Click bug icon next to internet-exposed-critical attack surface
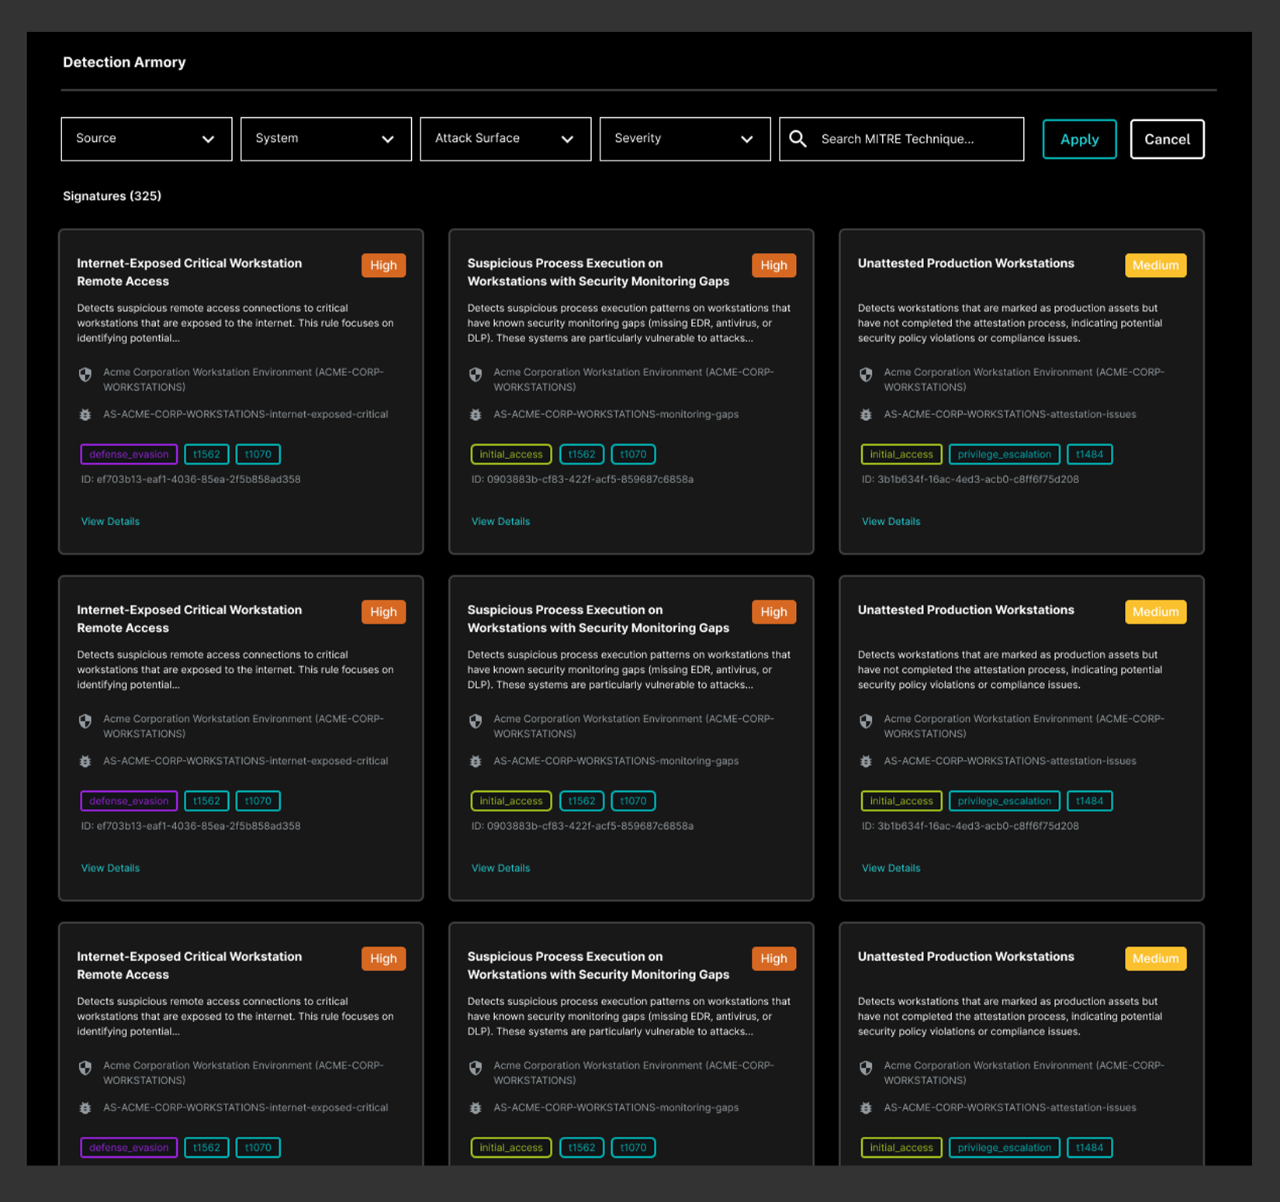The width and height of the screenshot is (1280, 1202). (85, 415)
